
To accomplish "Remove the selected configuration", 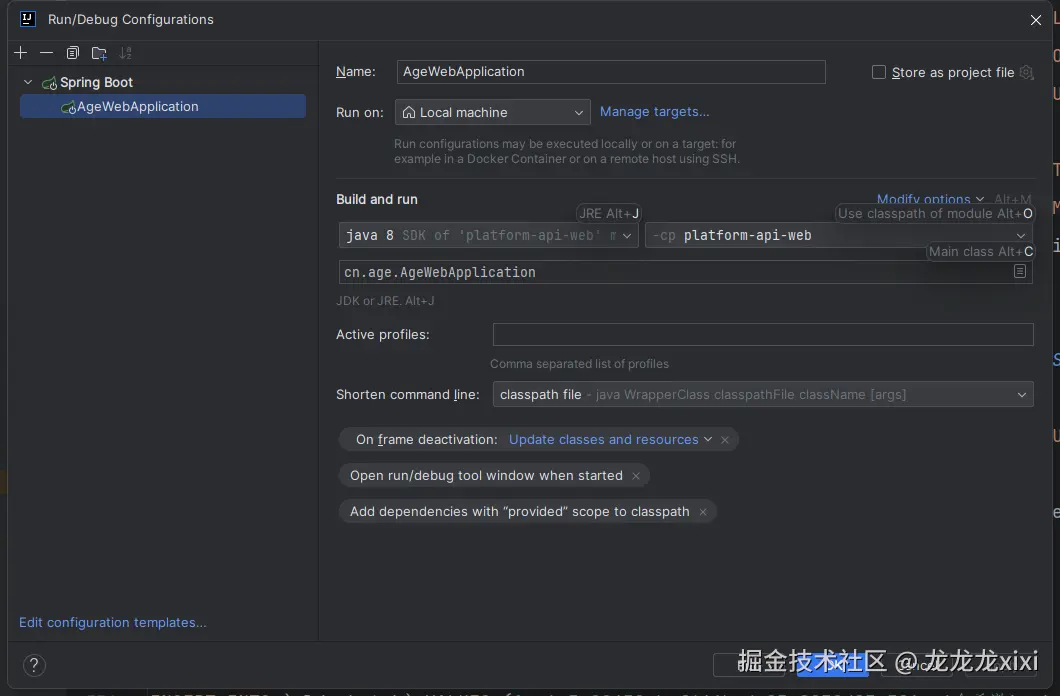I will pos(46,53).
